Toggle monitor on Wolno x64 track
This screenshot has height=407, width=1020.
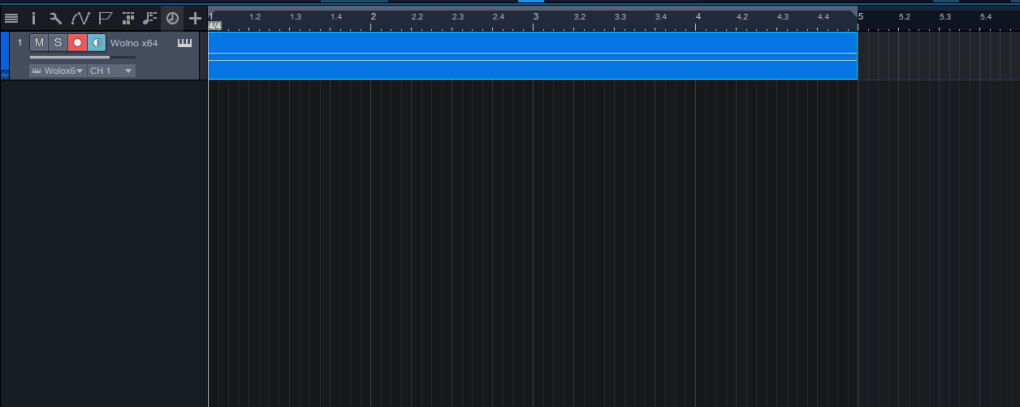coord(96,43)
